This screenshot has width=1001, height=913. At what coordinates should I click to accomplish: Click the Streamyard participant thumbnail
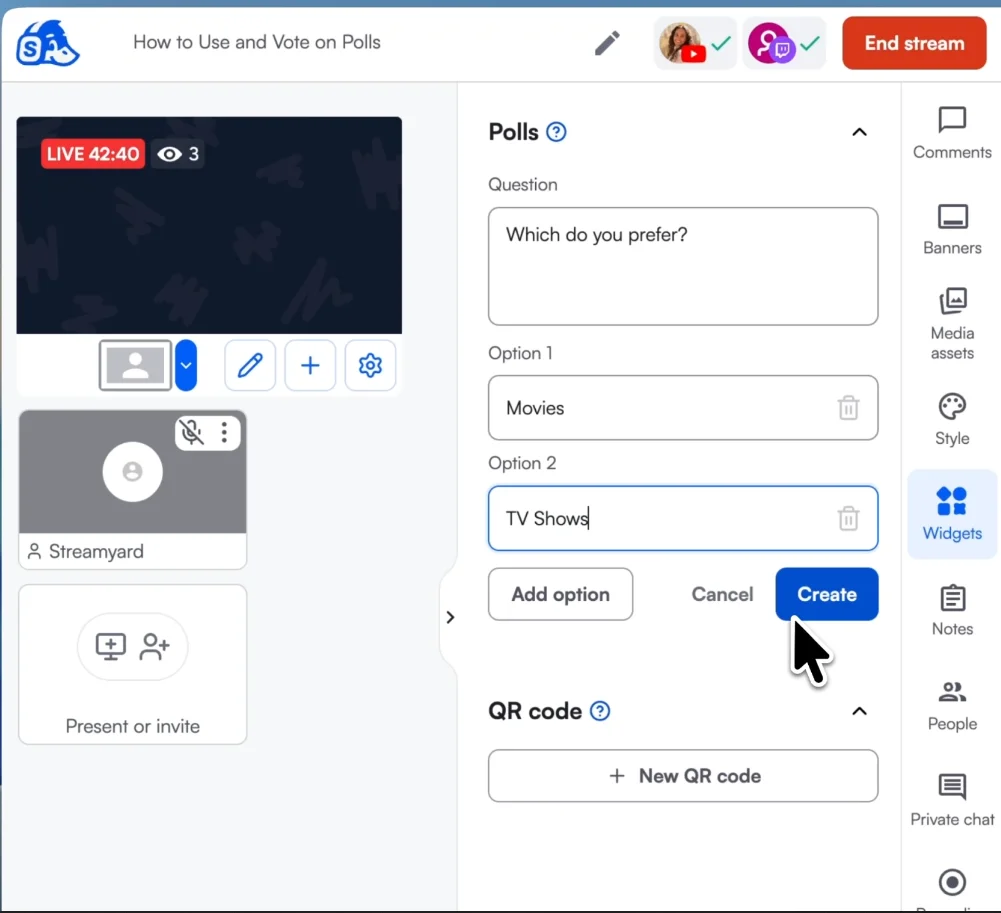click(133, 472)
